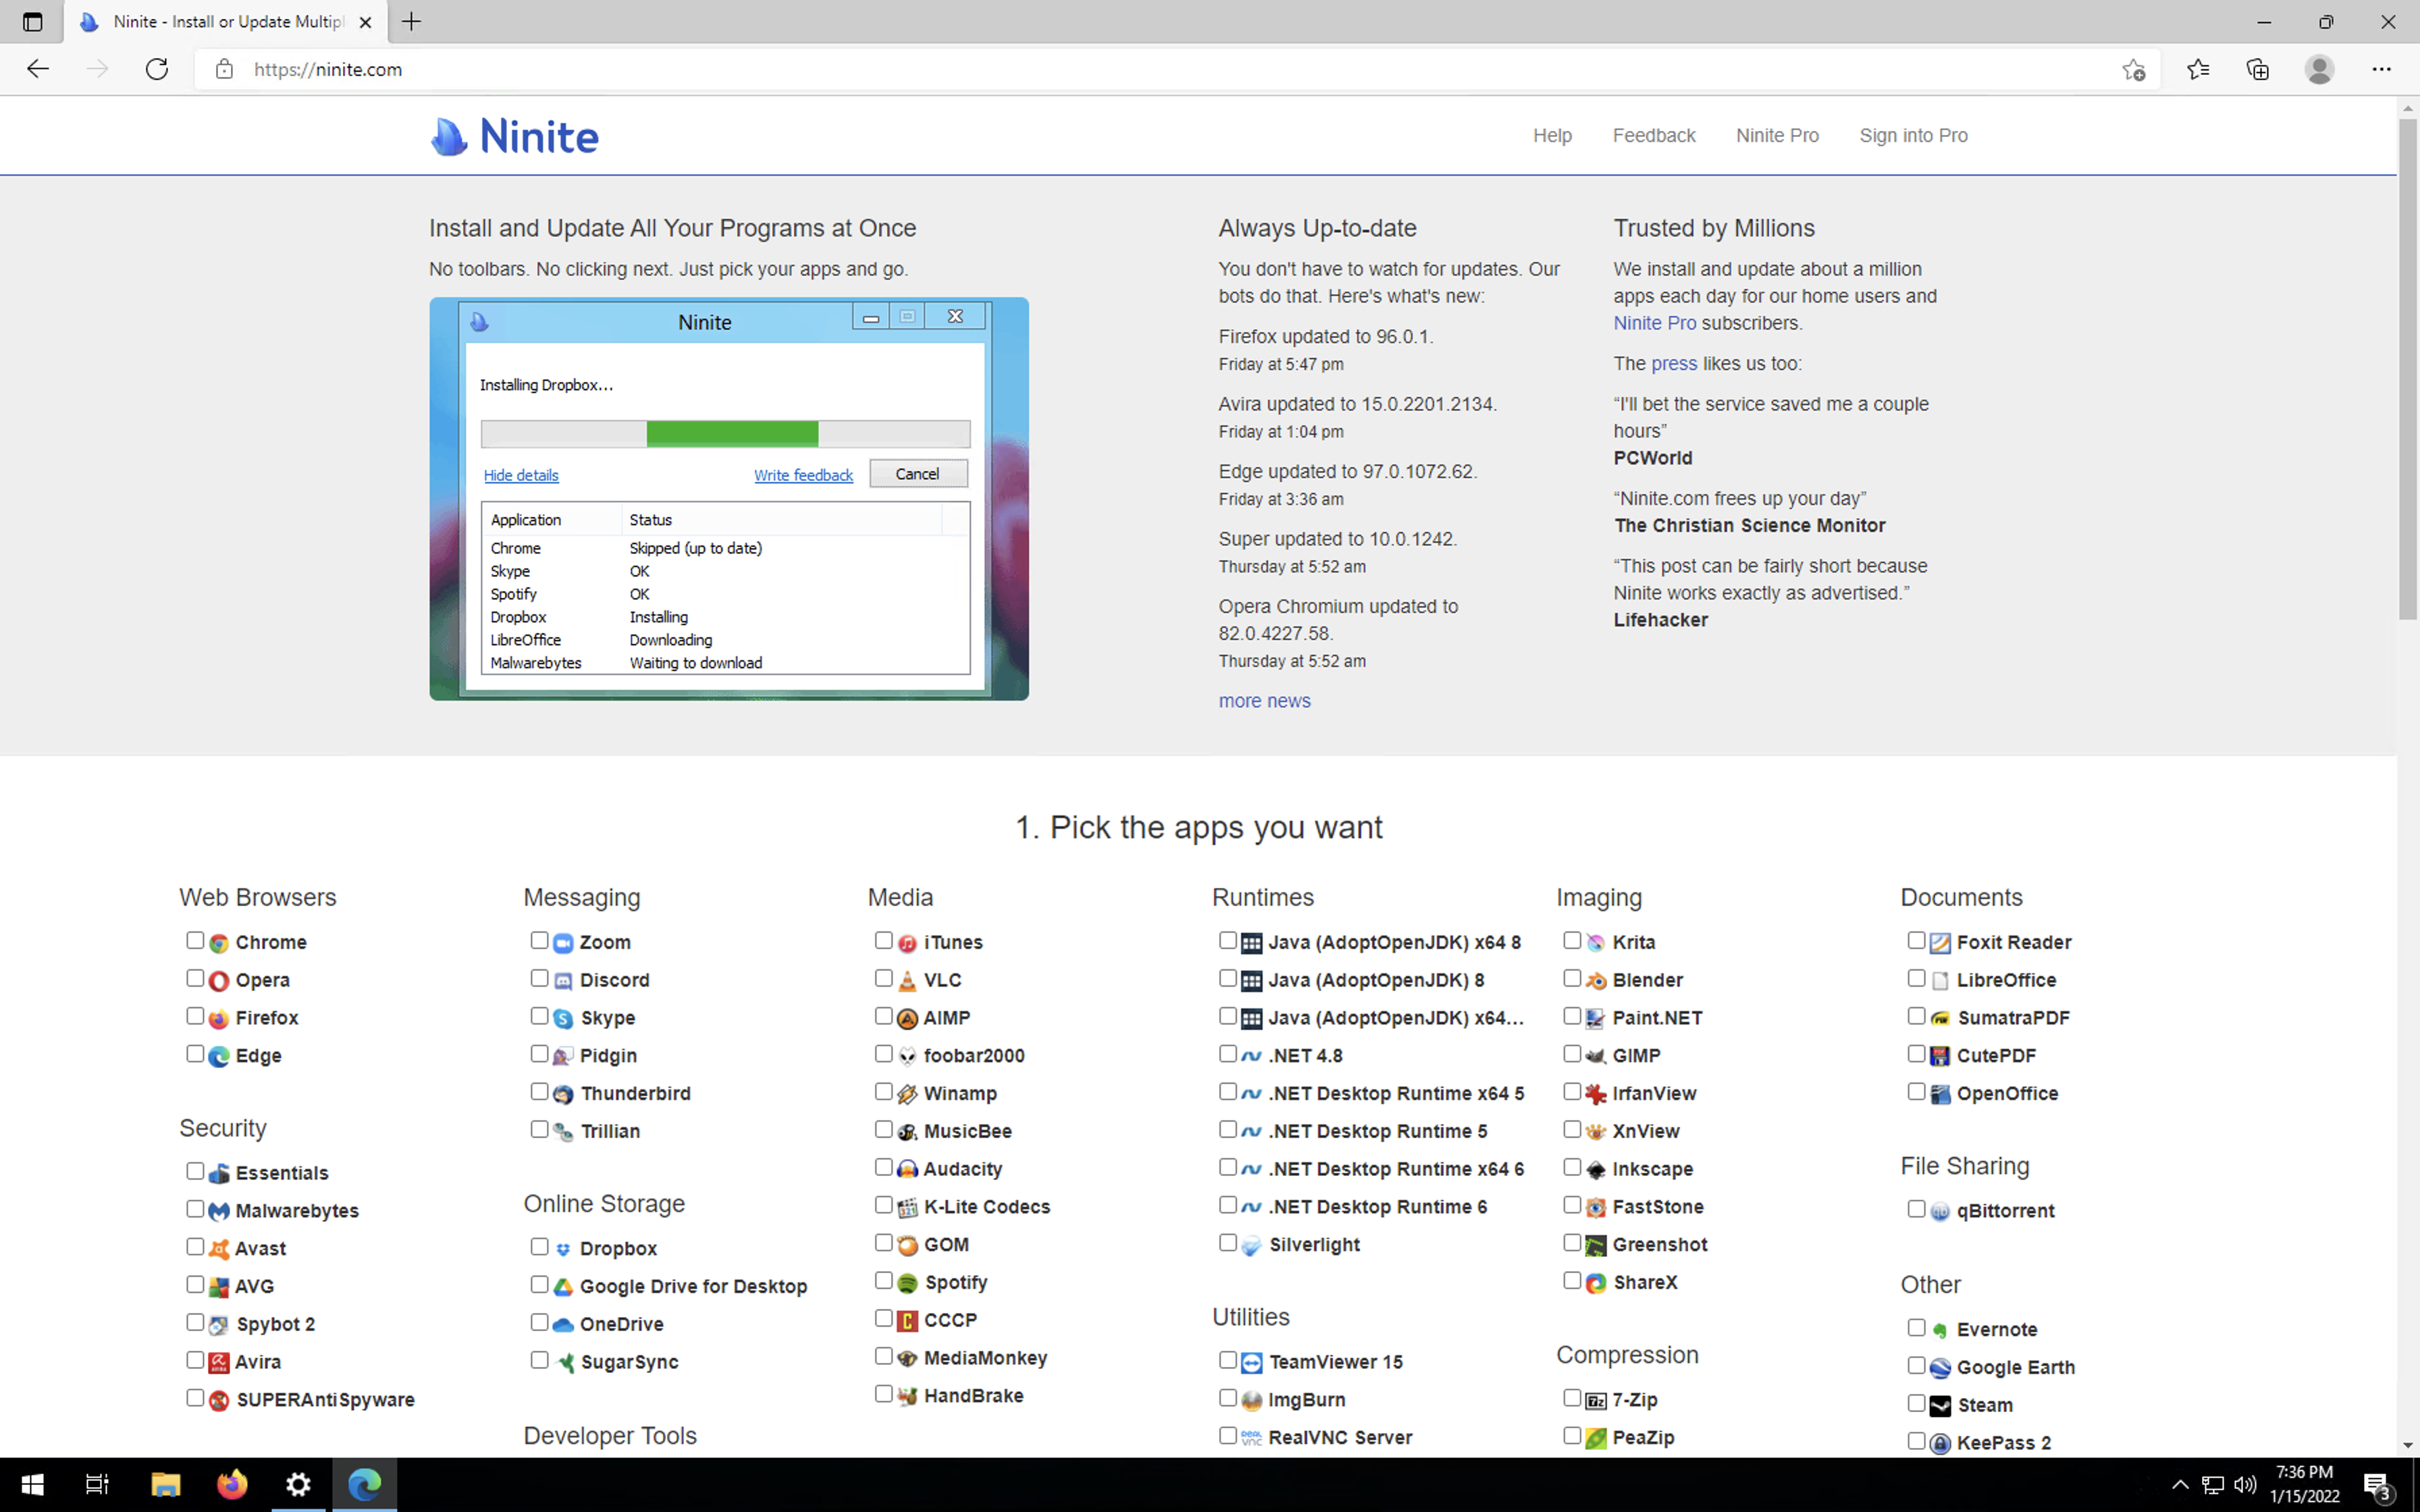Viewport: 2420px width, 1512px height.
Task: Click the Spotify app icon
Action: 907,1283
